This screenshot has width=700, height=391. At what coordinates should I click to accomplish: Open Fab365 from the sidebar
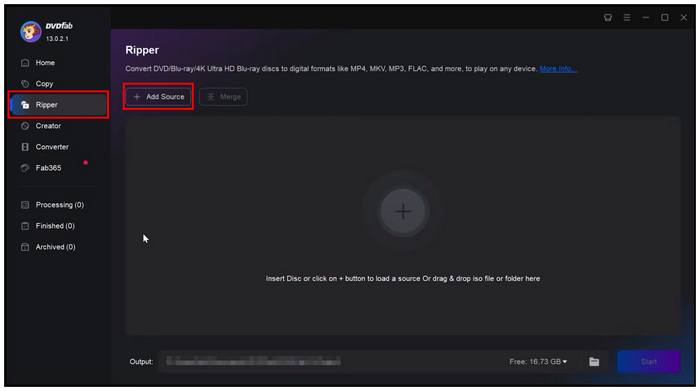[x=48, y=168]
